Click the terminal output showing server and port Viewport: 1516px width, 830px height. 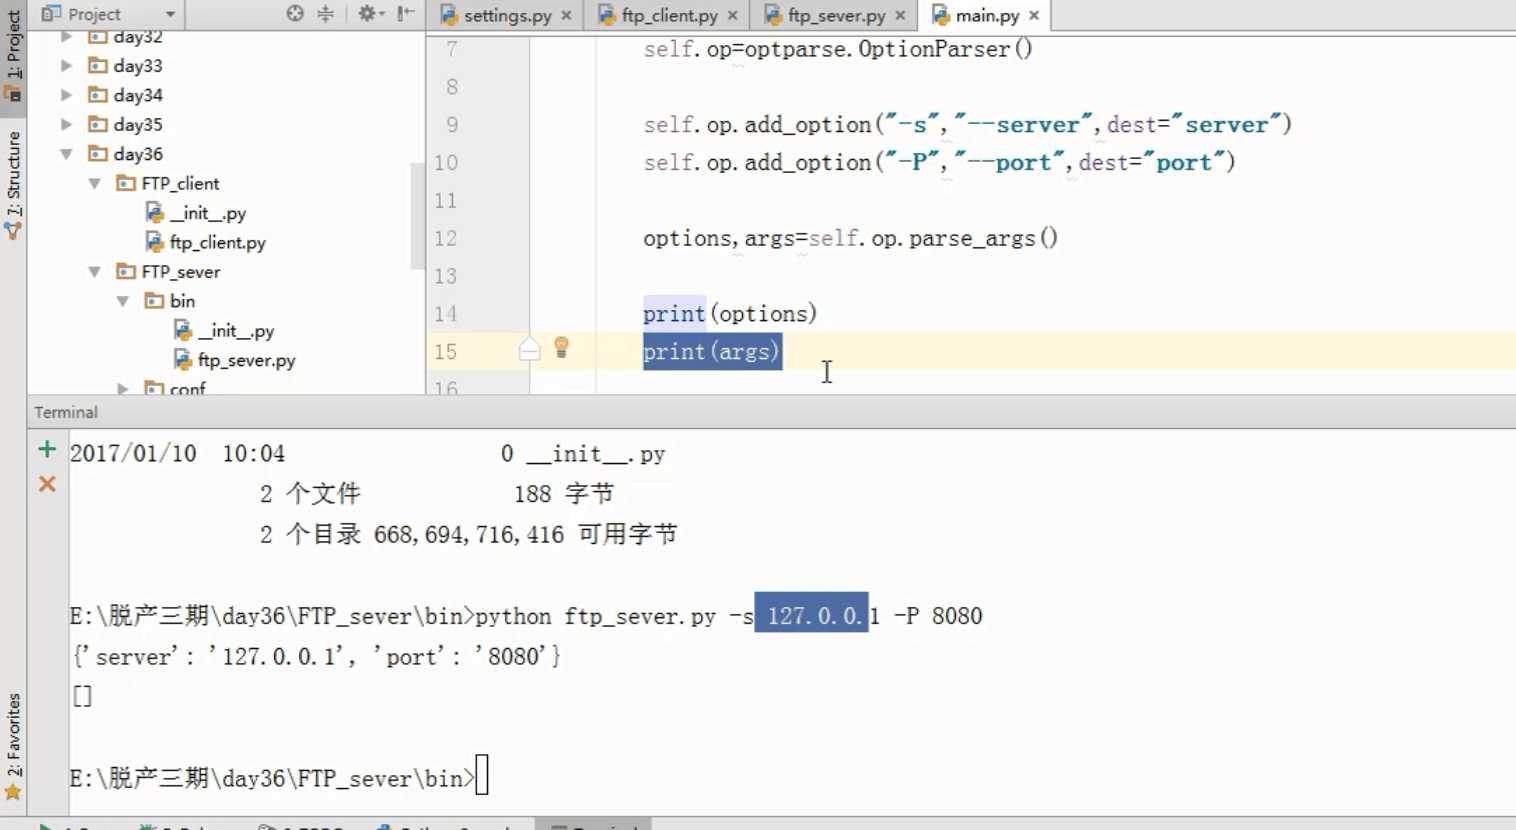[316, 657]
